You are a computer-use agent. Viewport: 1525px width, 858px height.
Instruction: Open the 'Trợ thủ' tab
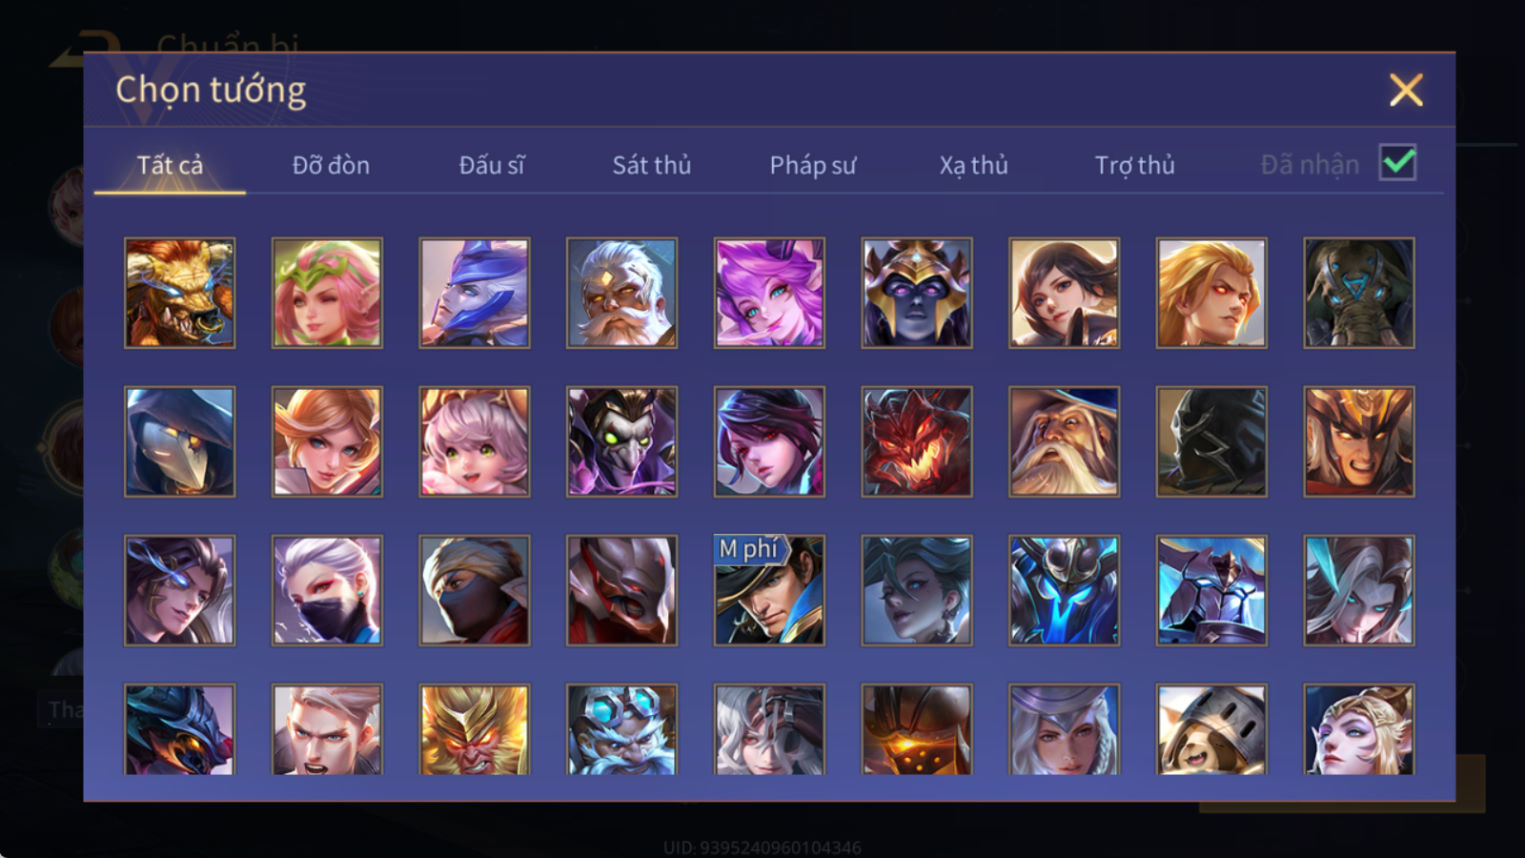click(x=1135, y=165)
